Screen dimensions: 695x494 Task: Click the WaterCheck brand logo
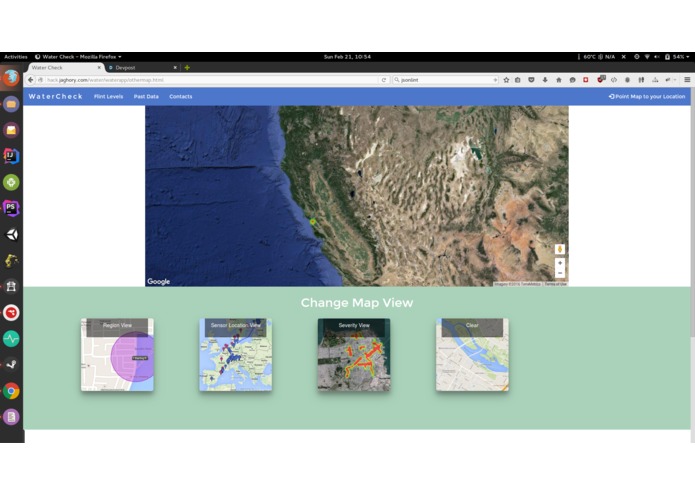coord(55,97)
